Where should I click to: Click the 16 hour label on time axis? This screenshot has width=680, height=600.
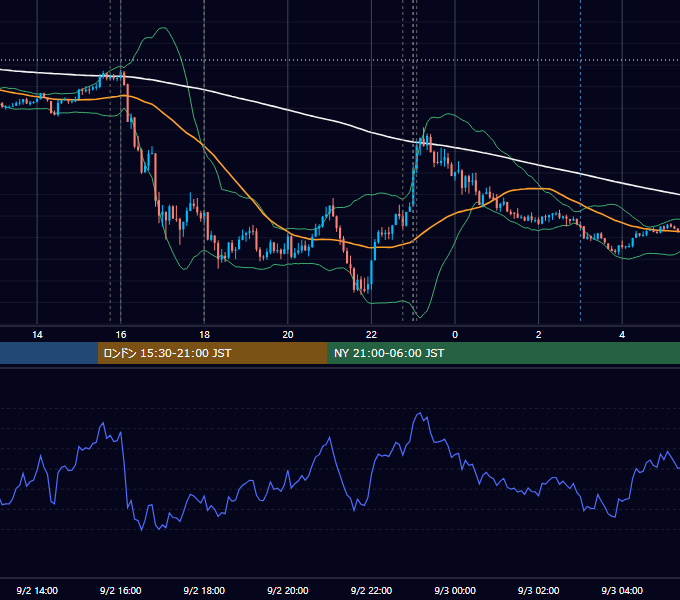(121, 335)
